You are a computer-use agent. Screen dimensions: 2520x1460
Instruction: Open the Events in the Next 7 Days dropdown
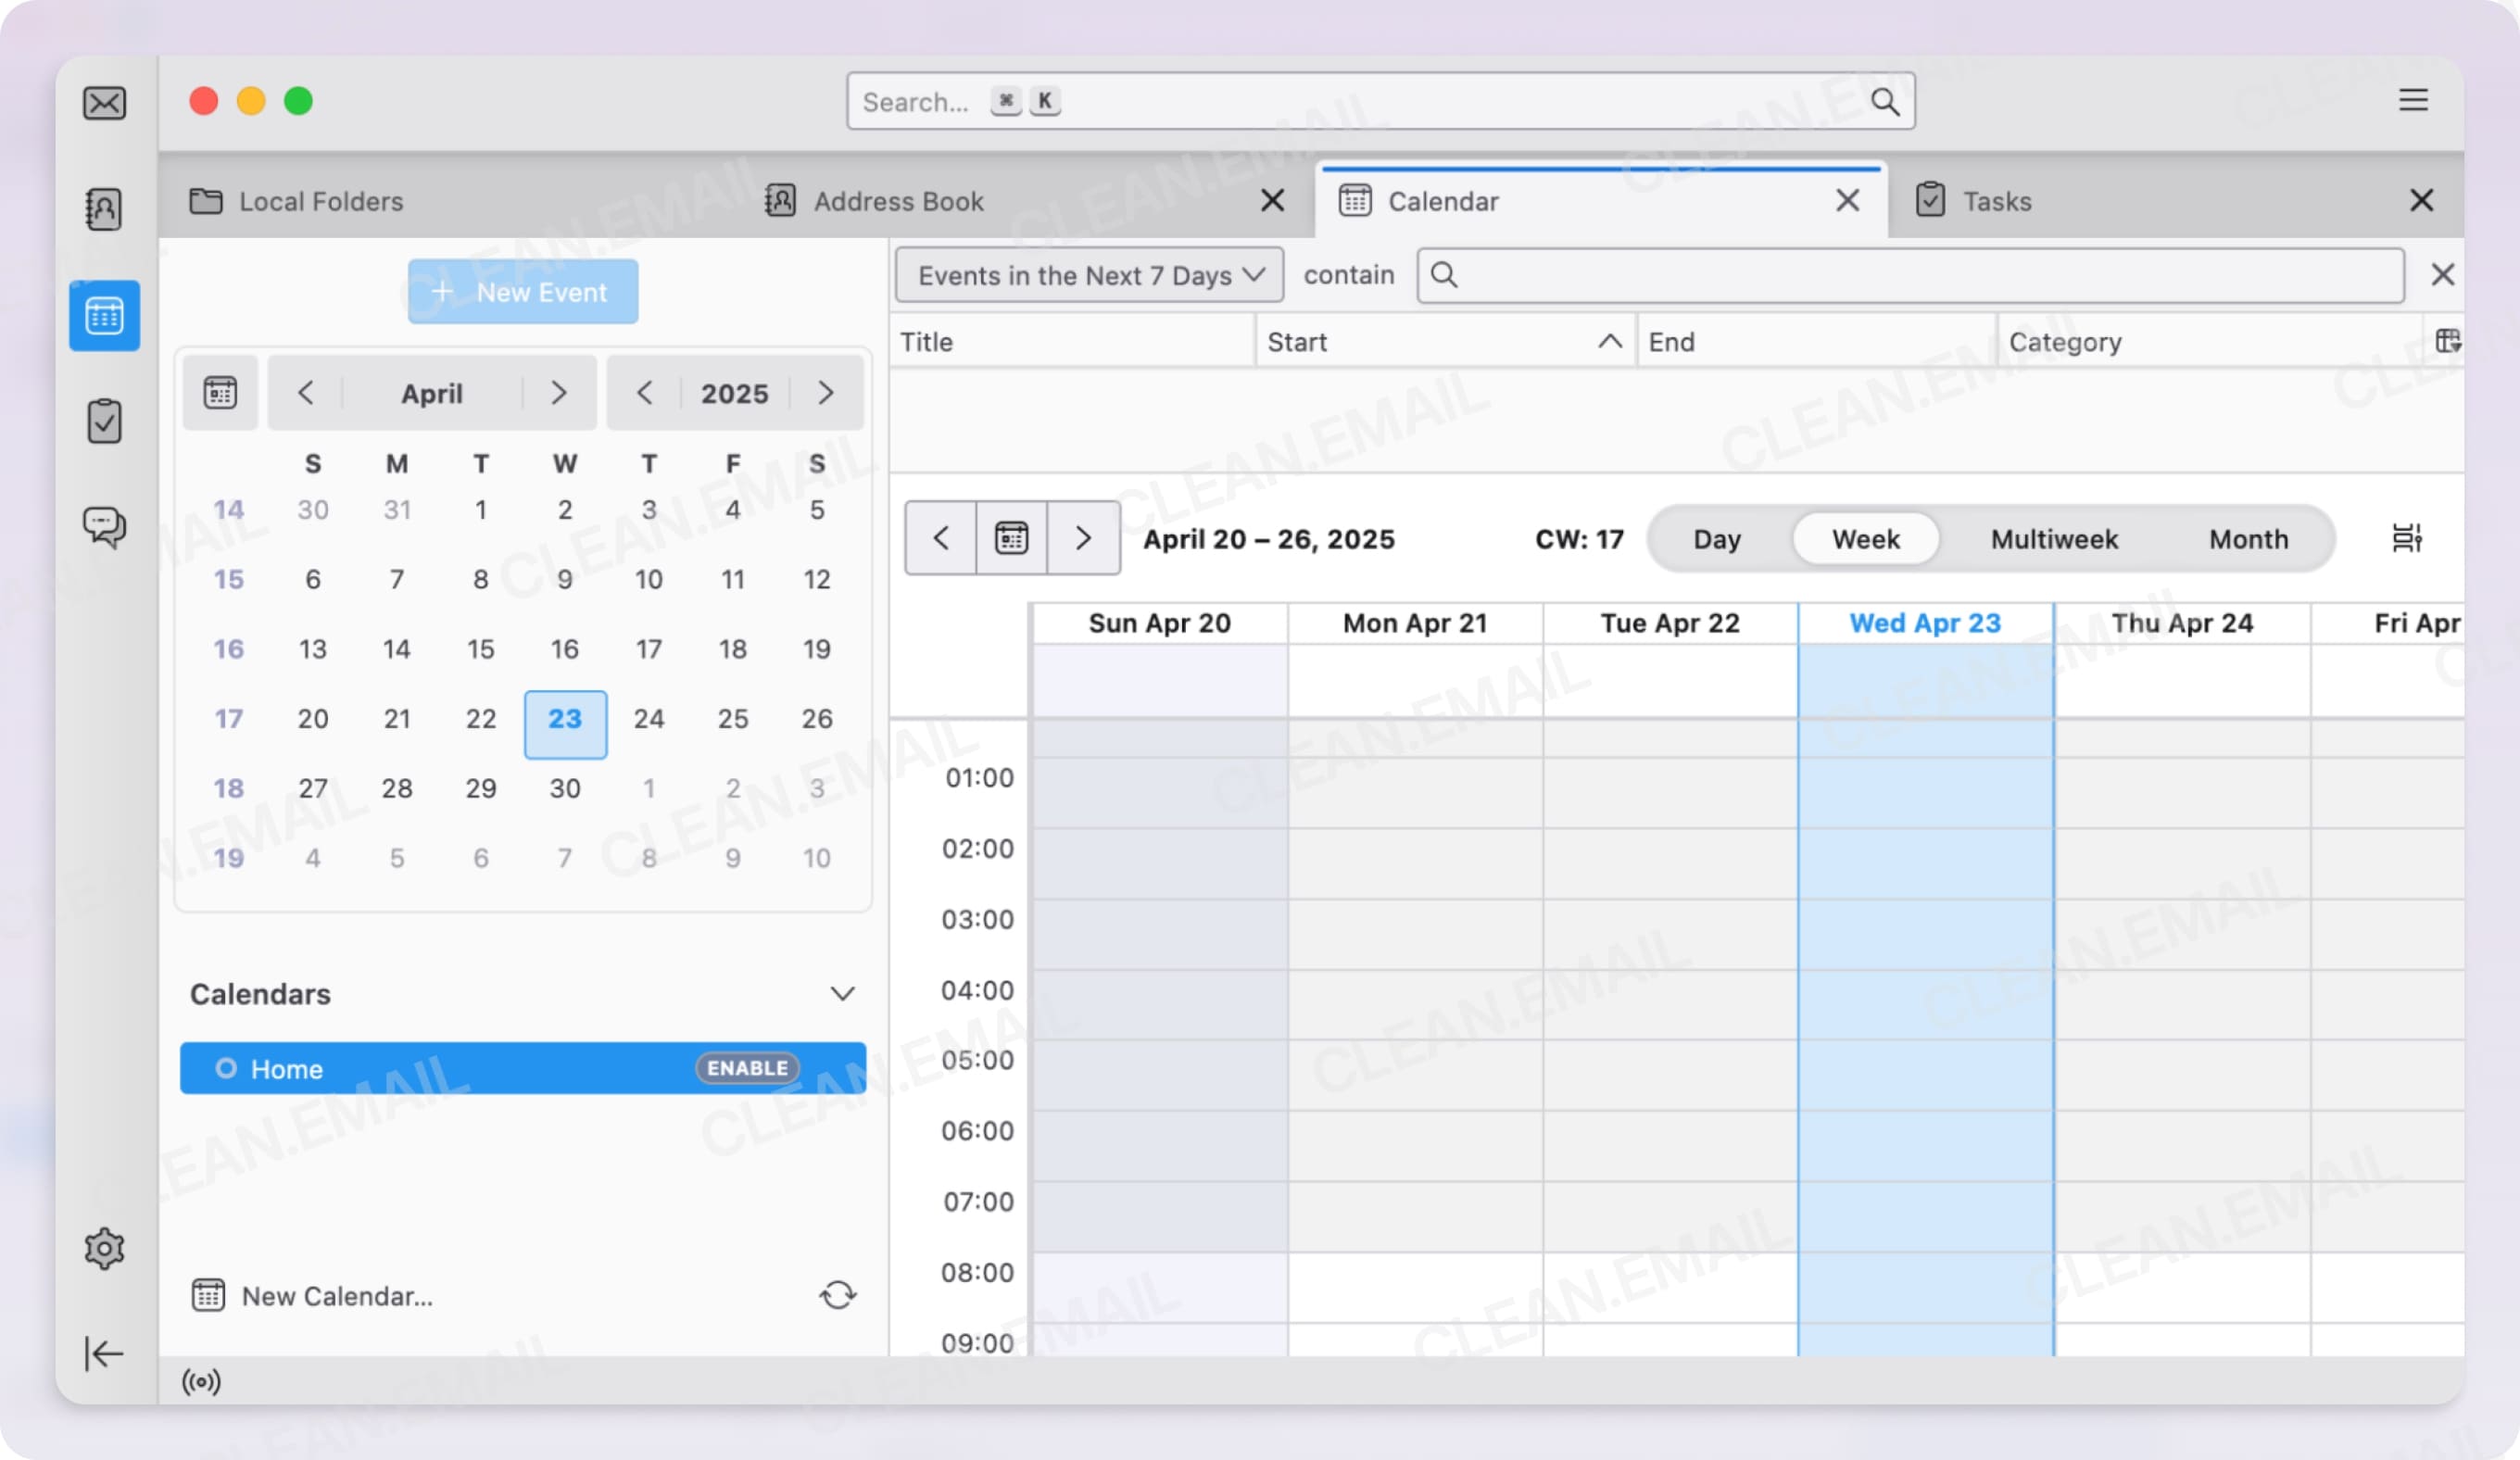(x=1087, y=276)
